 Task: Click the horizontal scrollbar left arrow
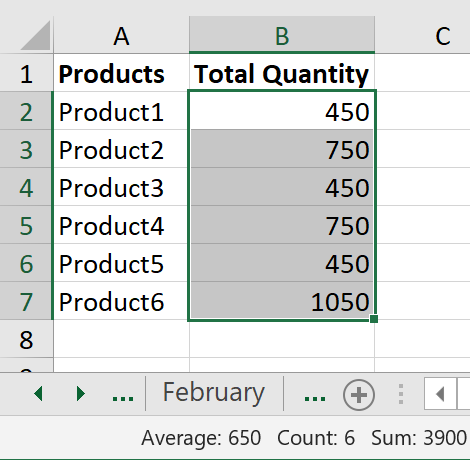pyautogui.click(x=440, y=394)
